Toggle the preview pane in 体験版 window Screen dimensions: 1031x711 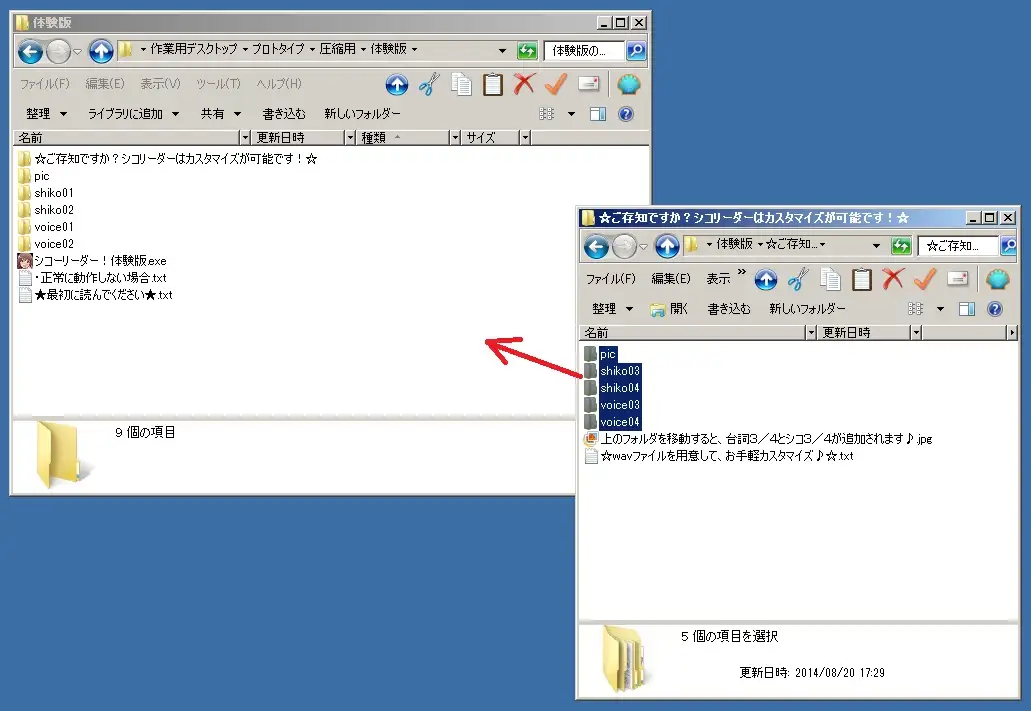pyautogui.click(x=598, y=114)
